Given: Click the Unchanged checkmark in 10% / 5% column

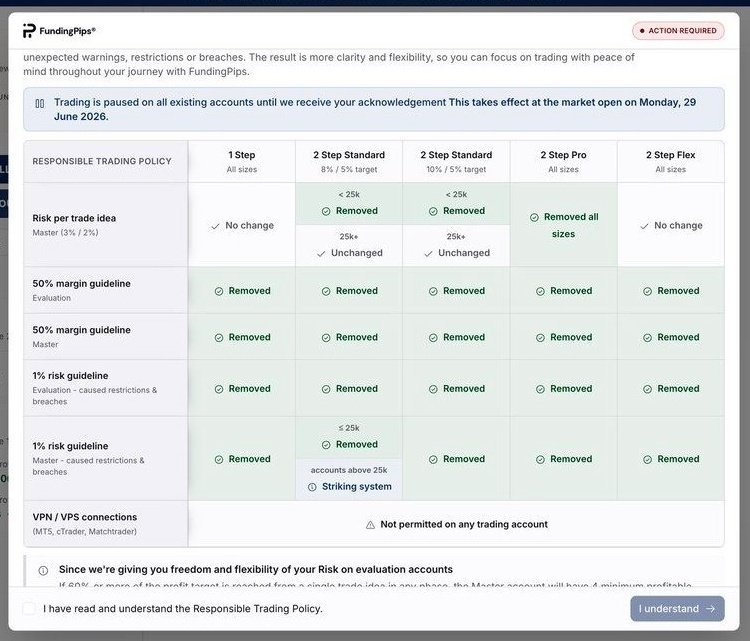Looking at the screenshot, I should pos(428,254).
